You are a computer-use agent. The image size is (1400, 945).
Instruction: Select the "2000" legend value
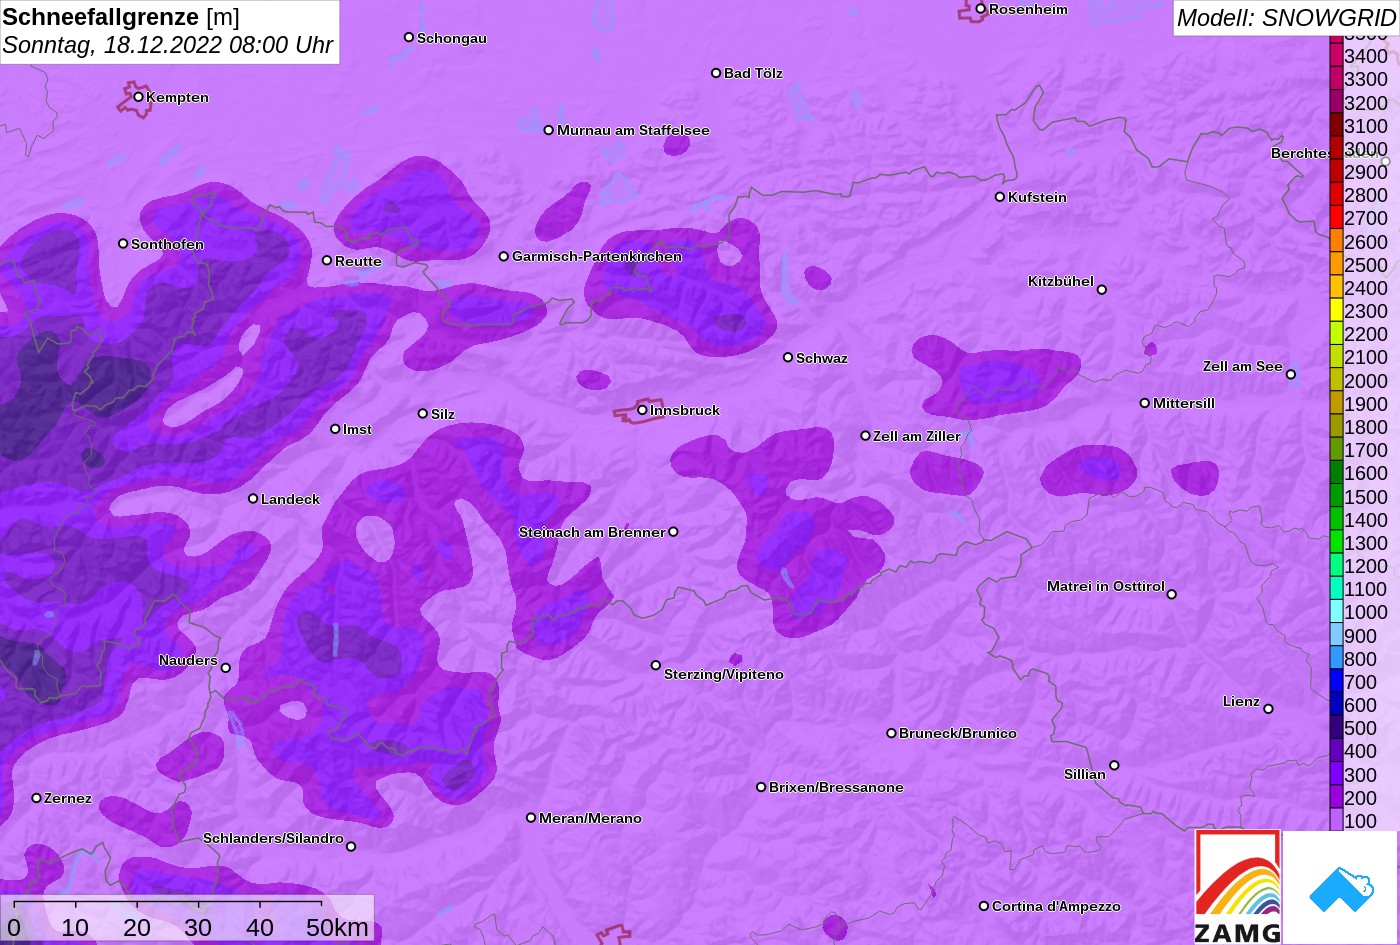pos(1366,381)
